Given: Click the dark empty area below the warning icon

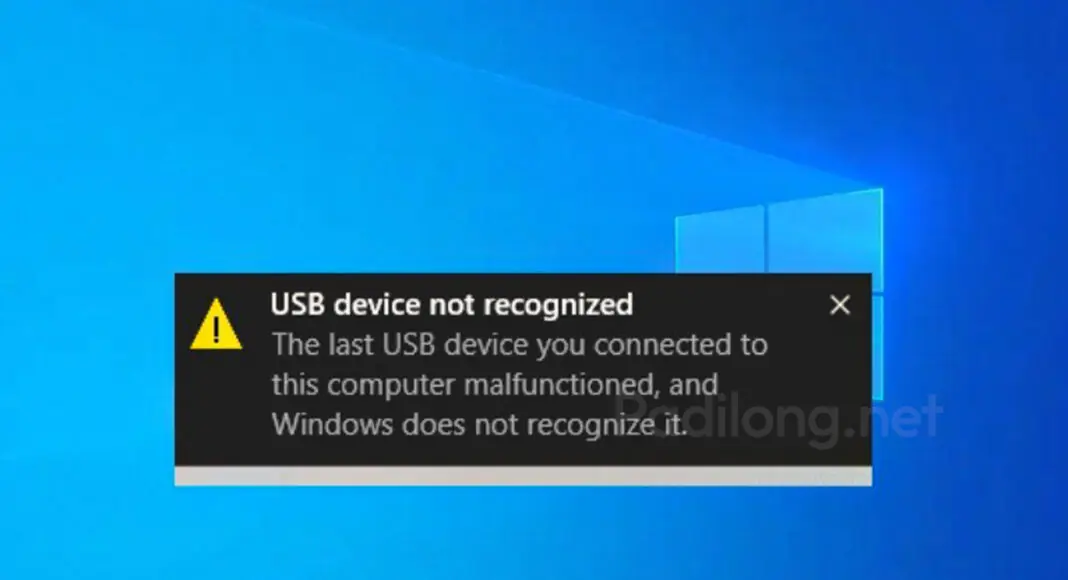Looking at the screenshot, I should click(218, 408).
